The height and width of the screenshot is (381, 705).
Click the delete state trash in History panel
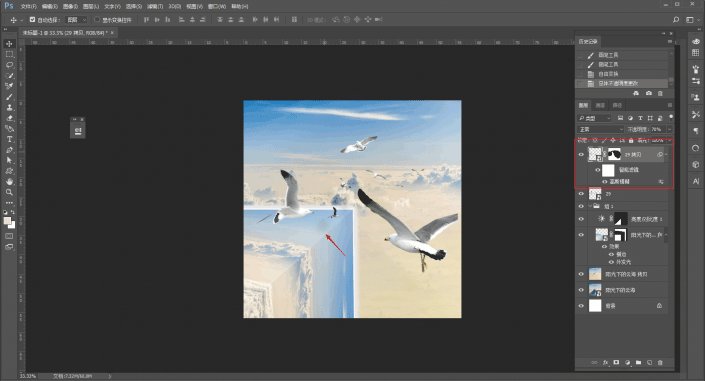pos(660,93)
